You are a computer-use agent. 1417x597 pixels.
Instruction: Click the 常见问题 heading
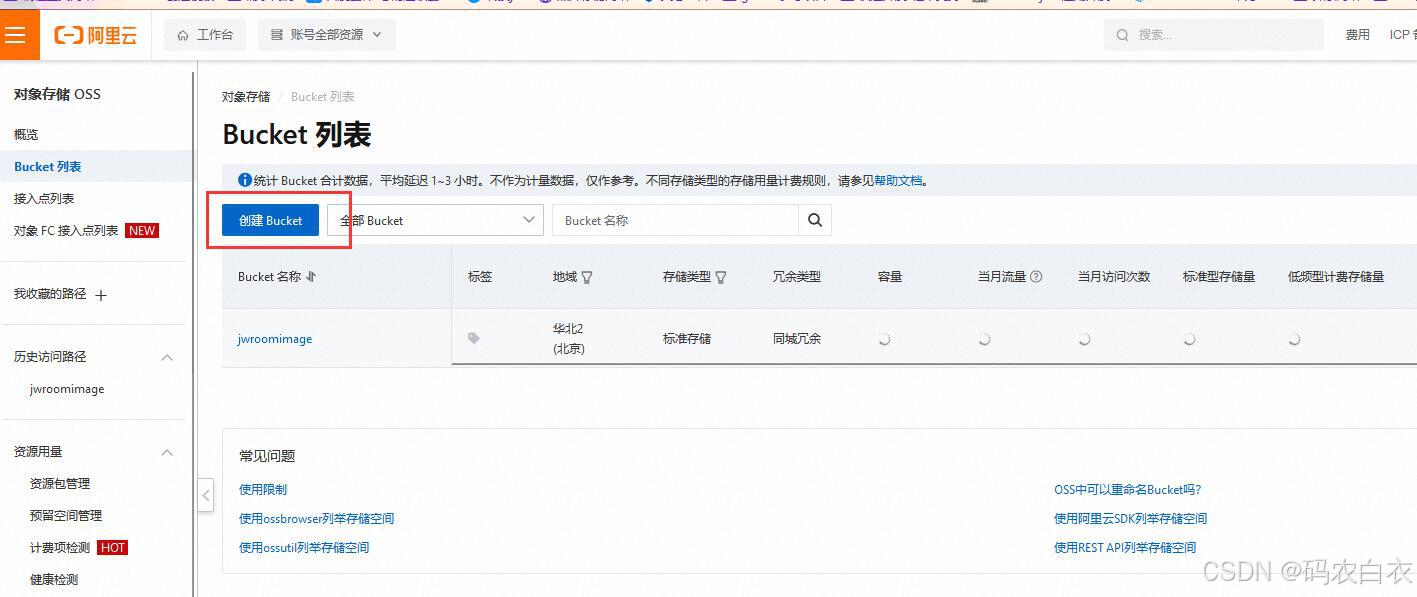(x=267, y=456)
